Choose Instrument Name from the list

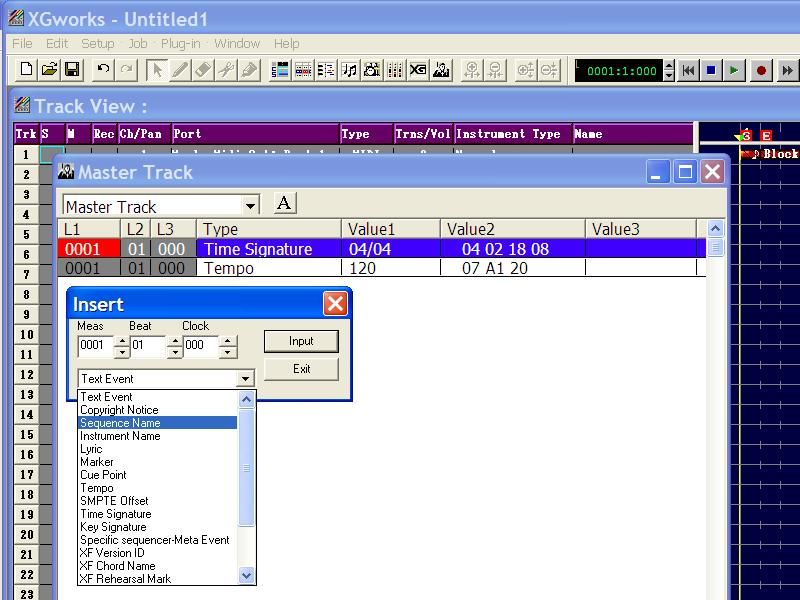click(158, 436)
